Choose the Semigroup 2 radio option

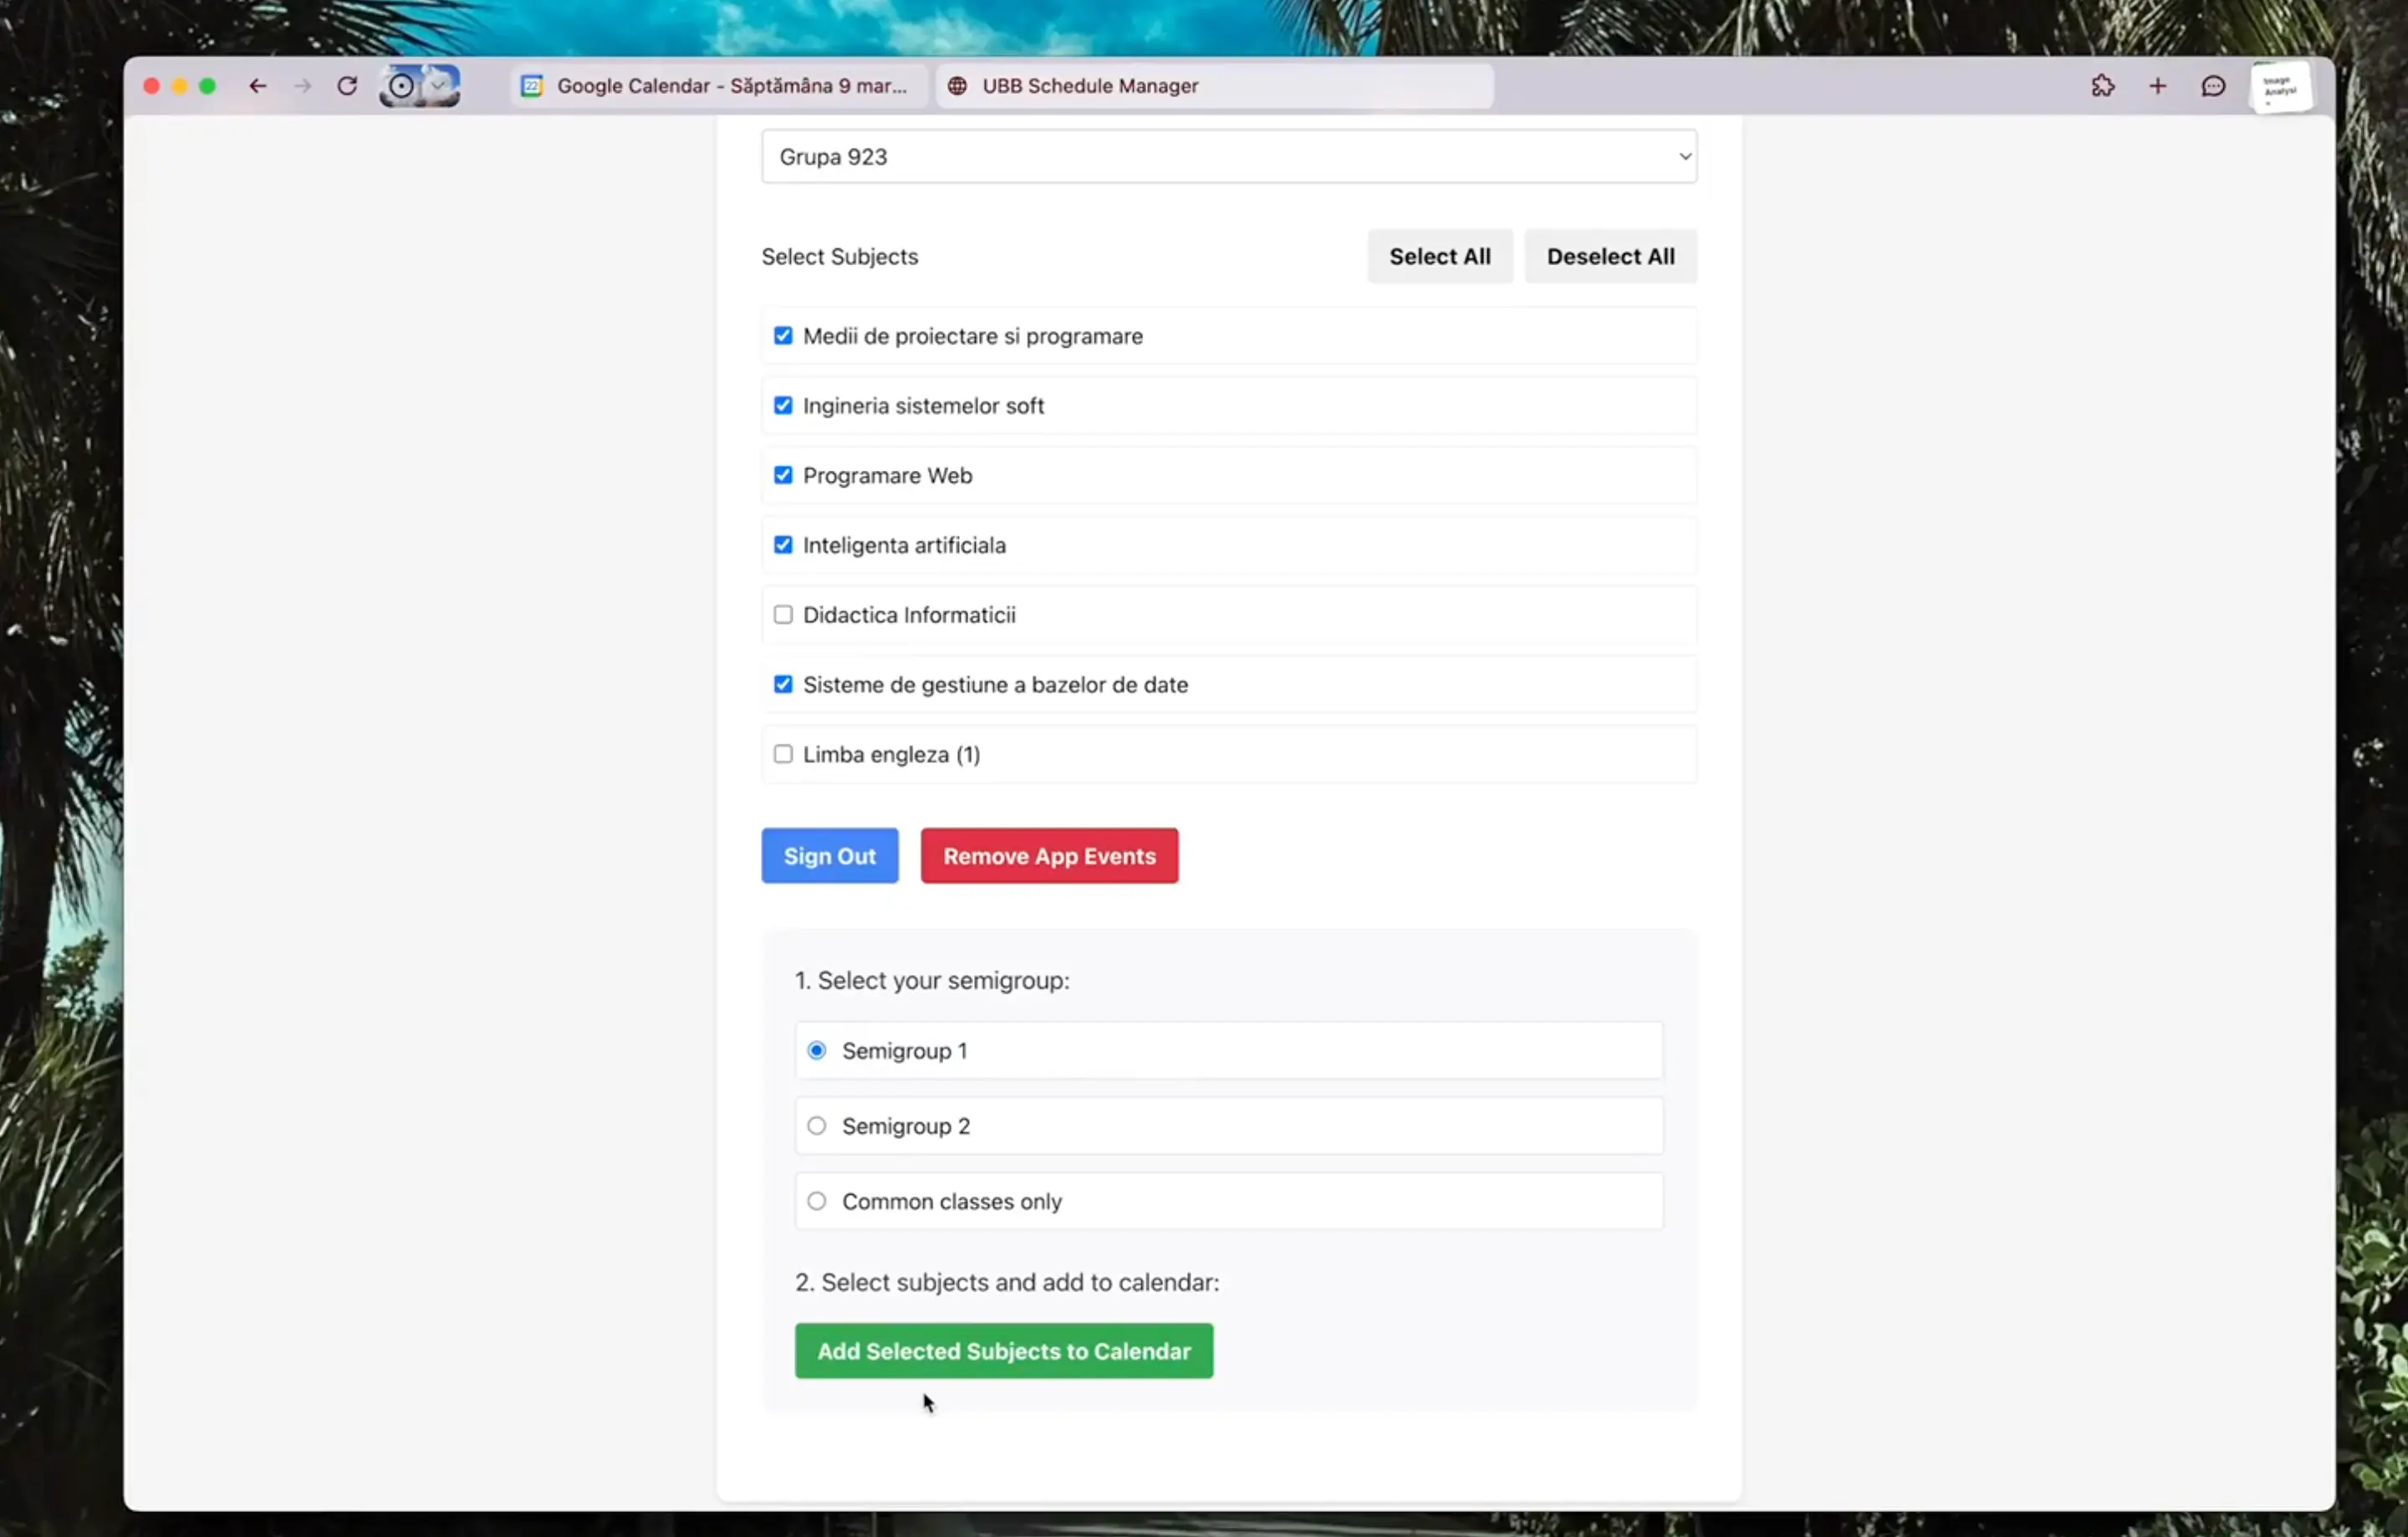(x=817, y=1126)
